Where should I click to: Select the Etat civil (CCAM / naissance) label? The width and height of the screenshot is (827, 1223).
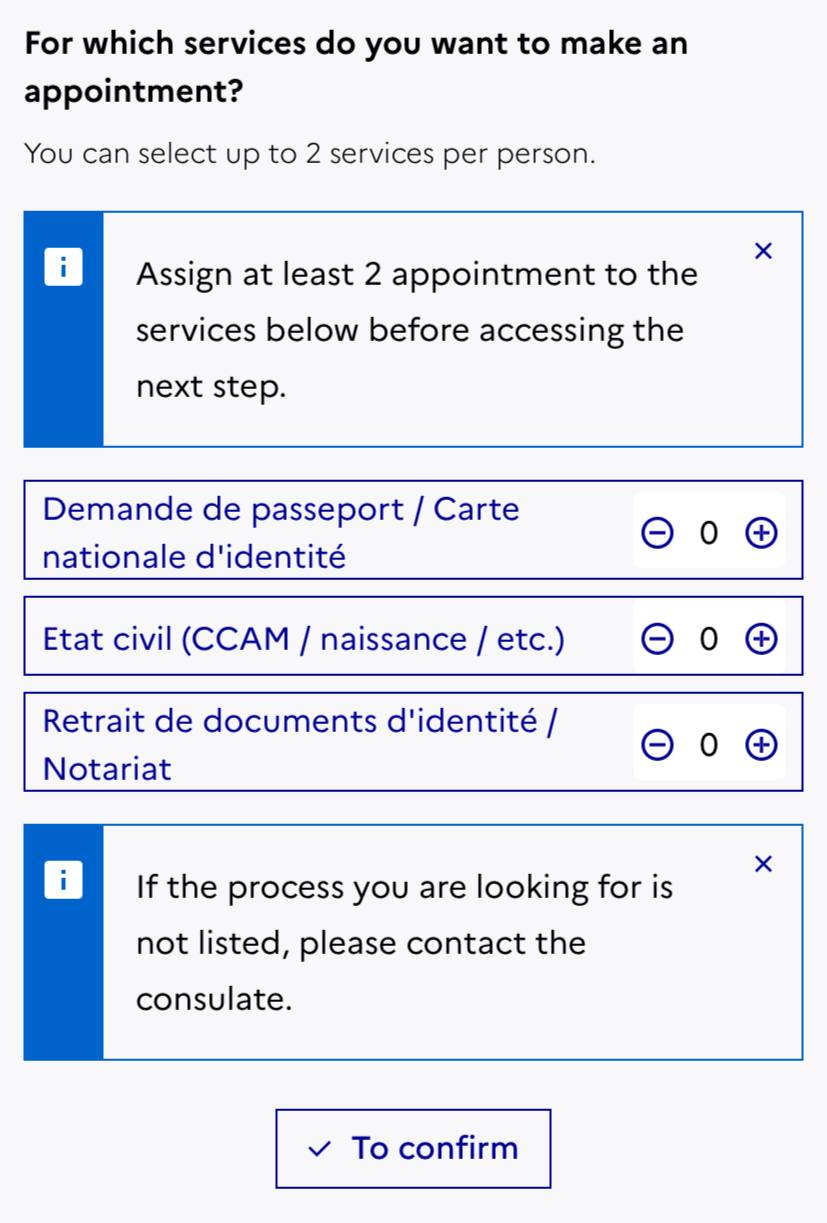pos(304,639)
